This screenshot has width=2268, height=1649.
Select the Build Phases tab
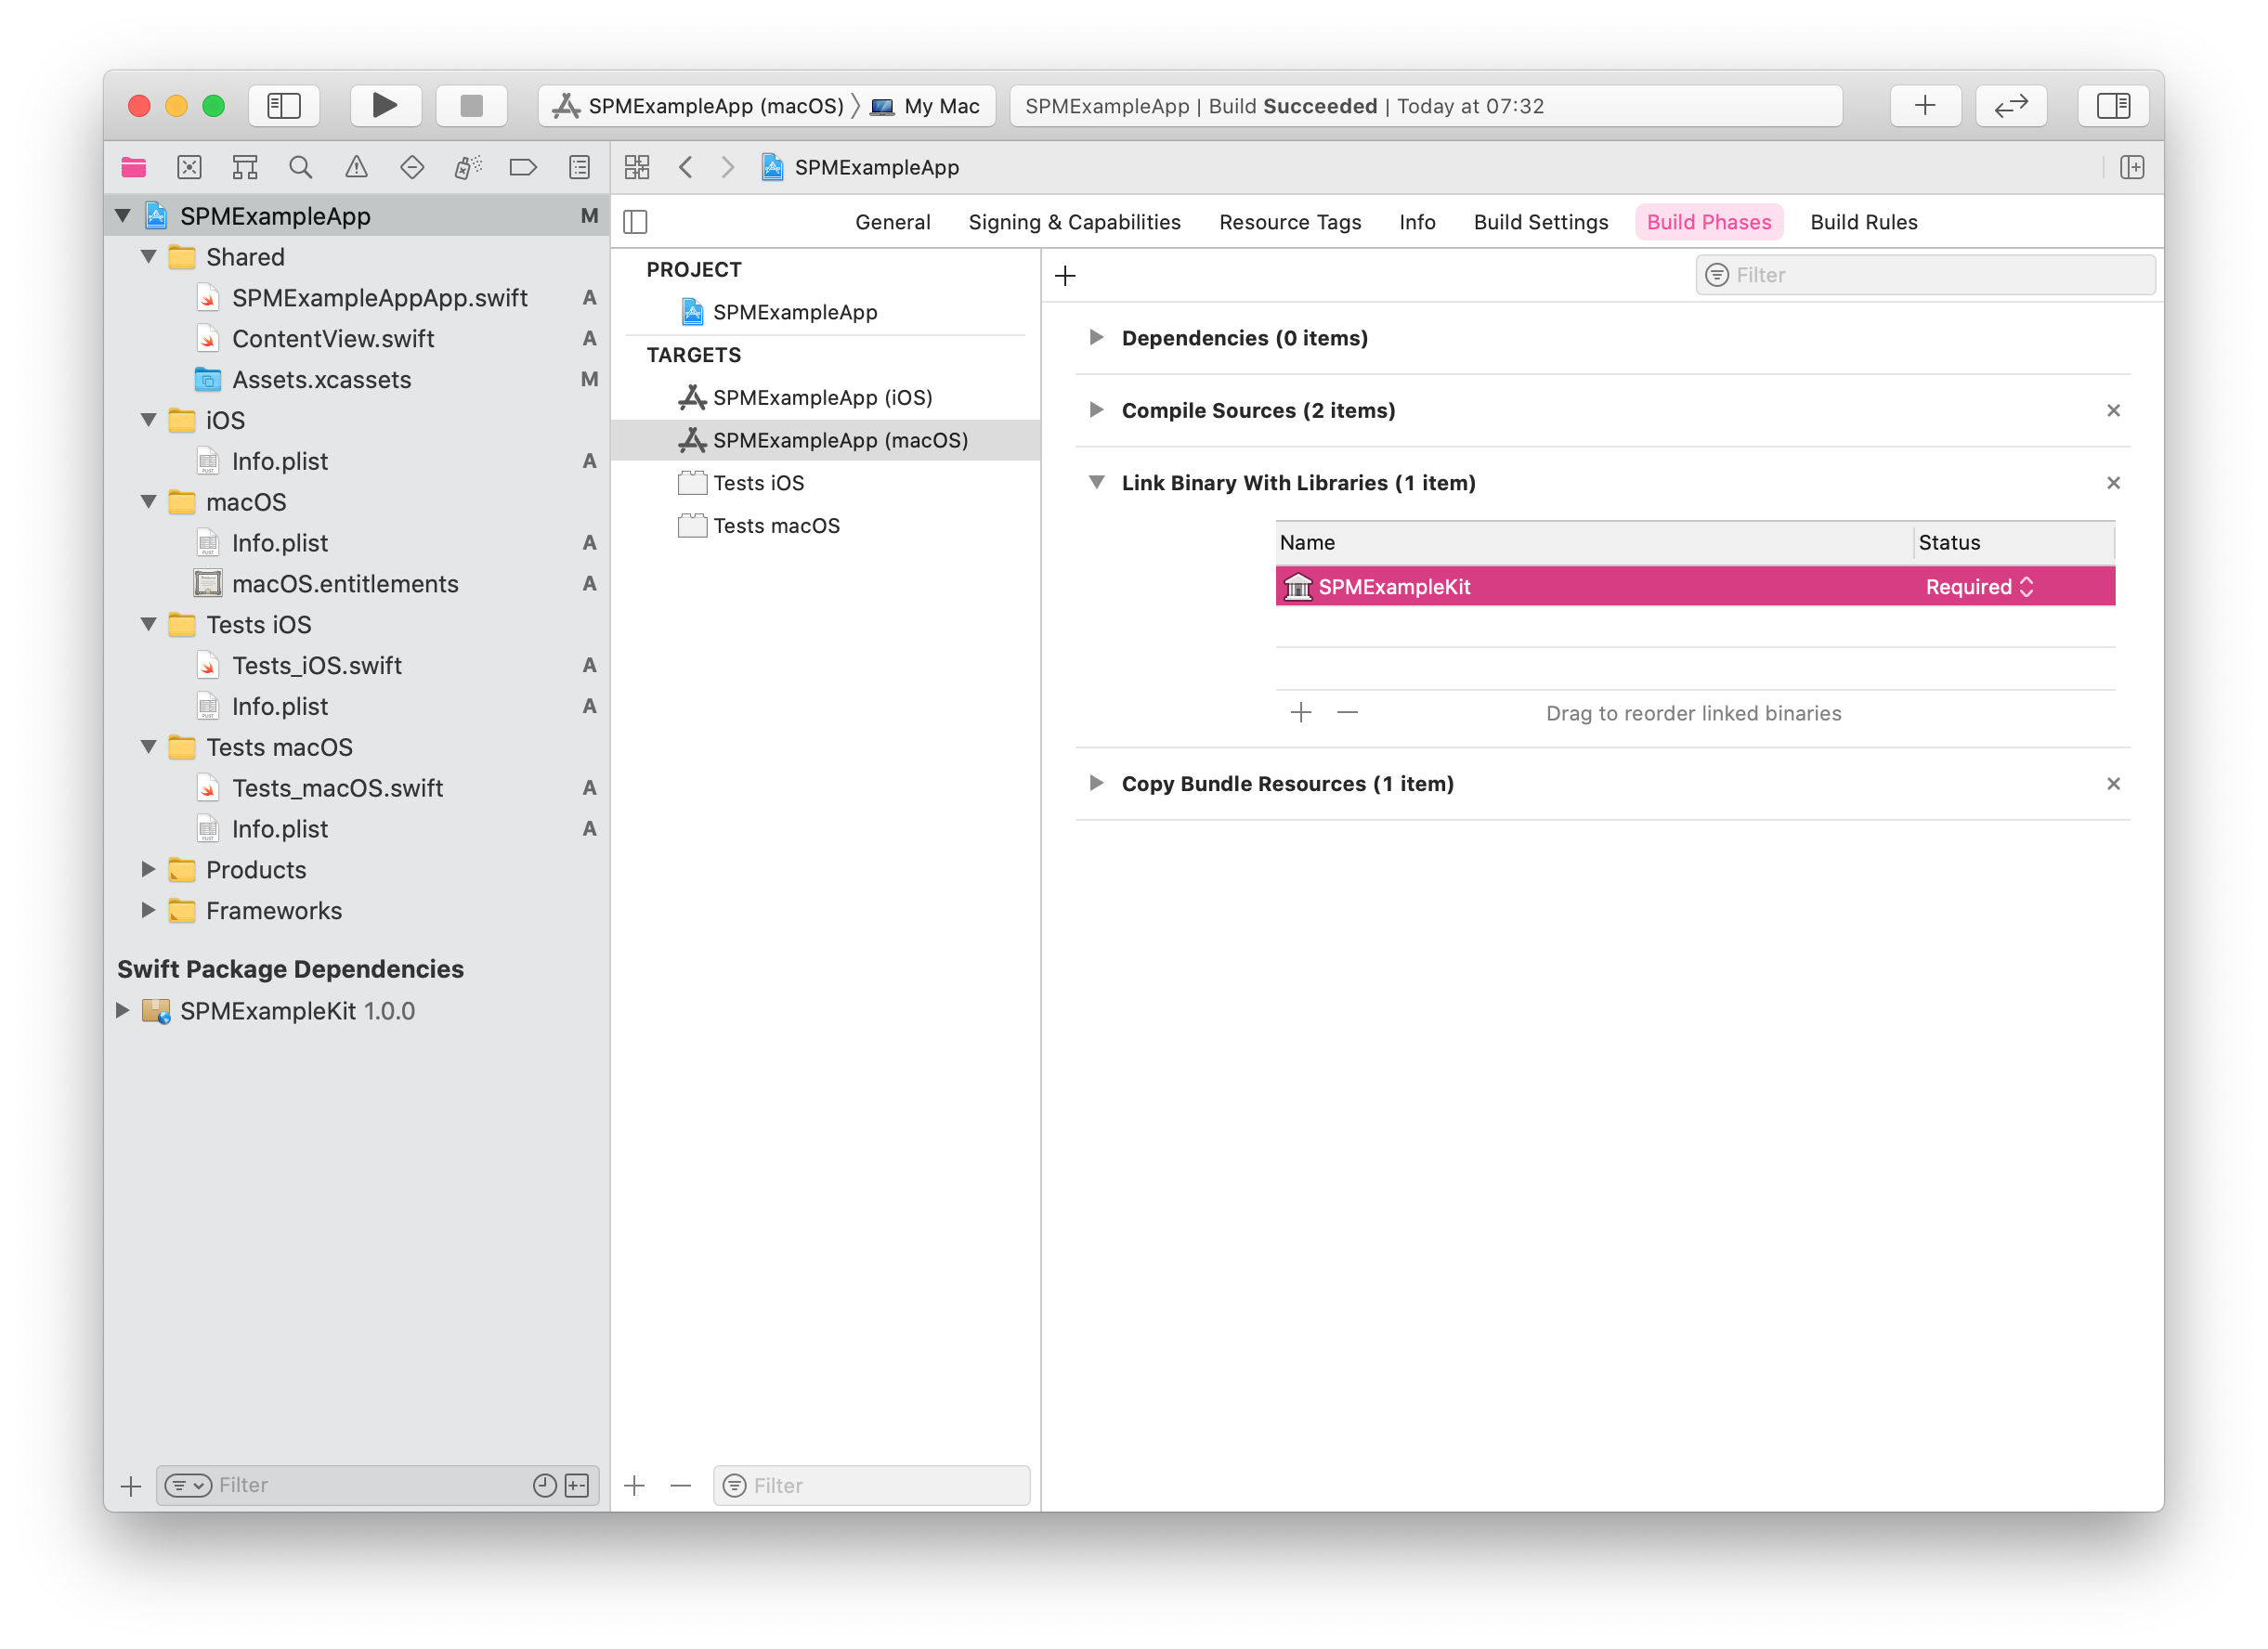[x=1709, y=222]
